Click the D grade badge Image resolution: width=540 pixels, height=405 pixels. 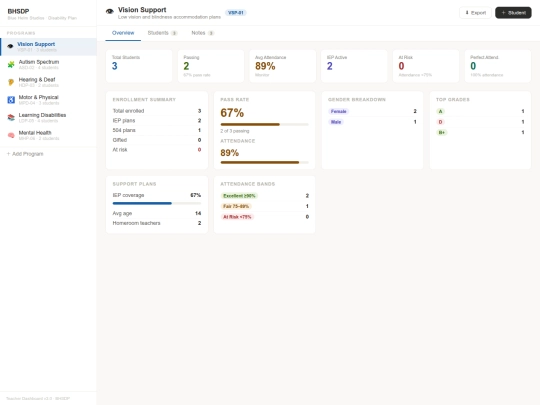point(440,122)
